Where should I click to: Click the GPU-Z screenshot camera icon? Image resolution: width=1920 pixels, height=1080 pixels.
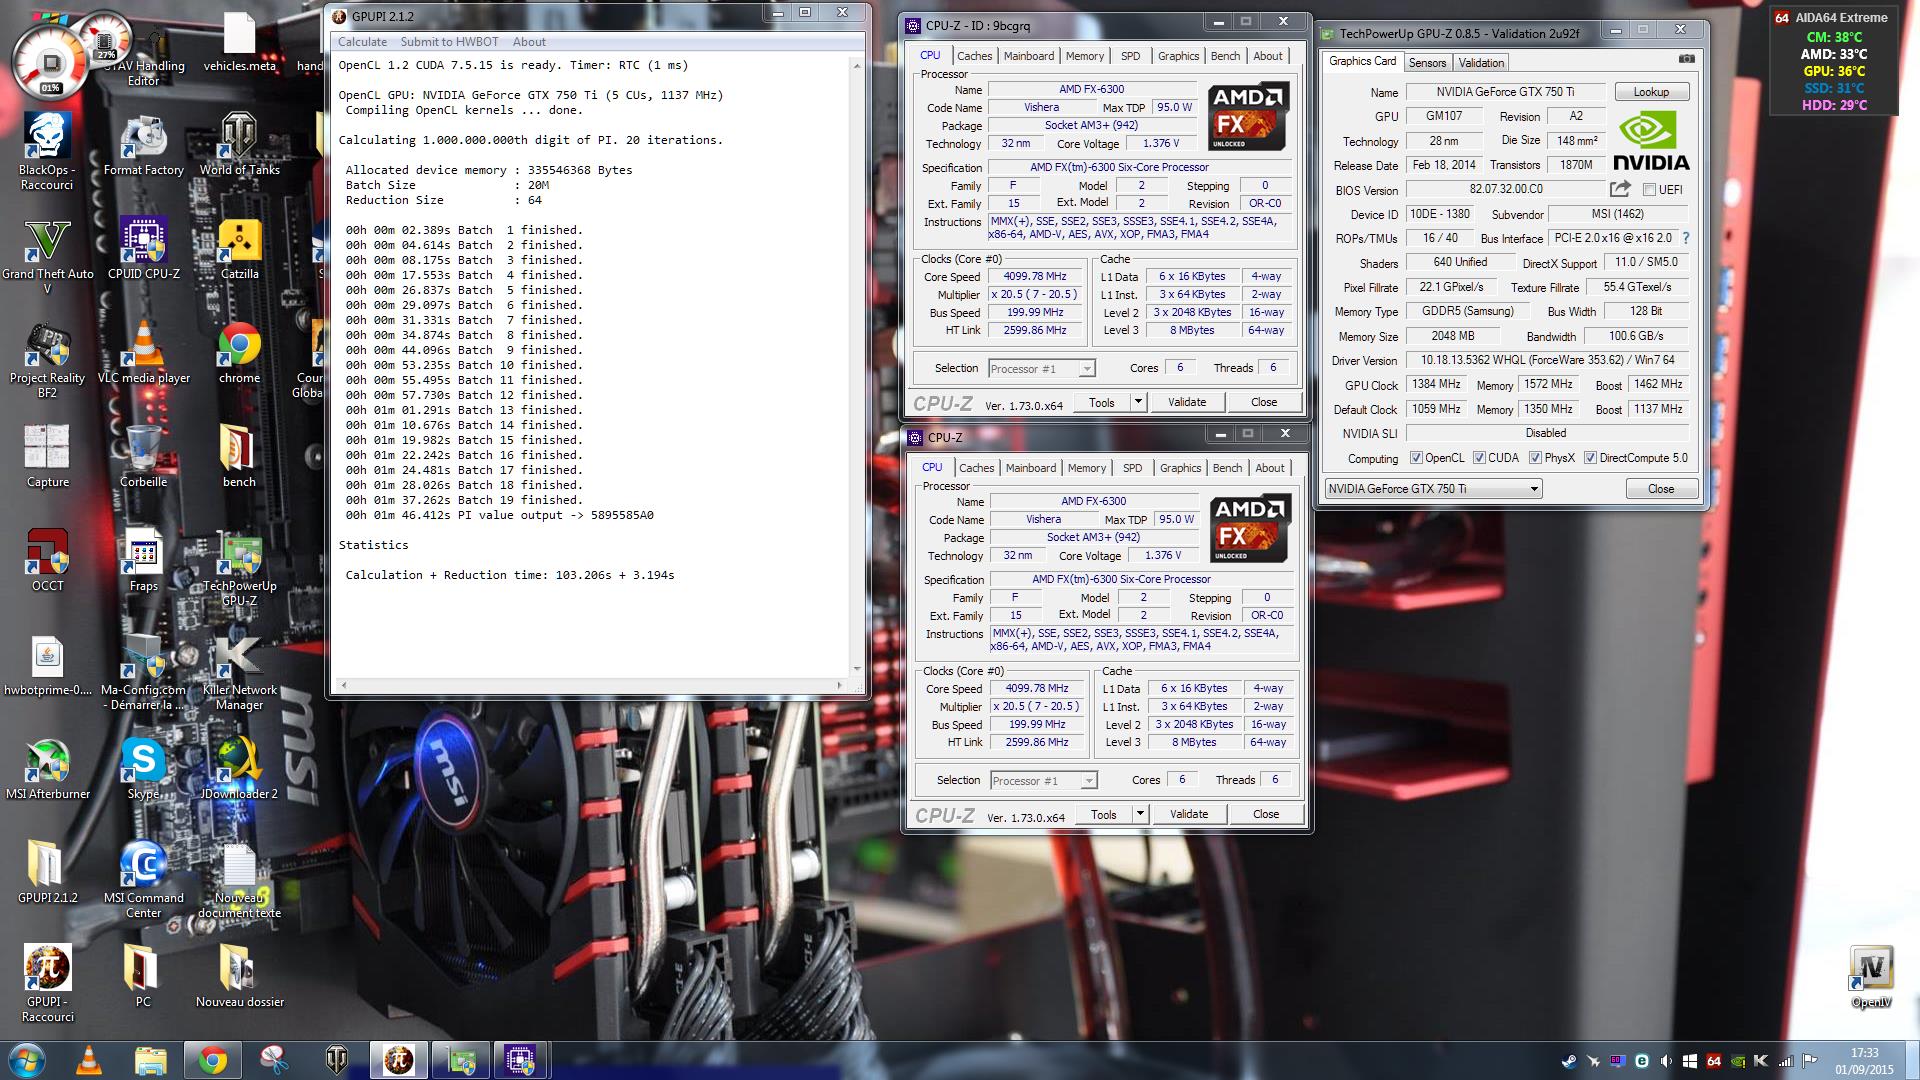[1687, 59]
